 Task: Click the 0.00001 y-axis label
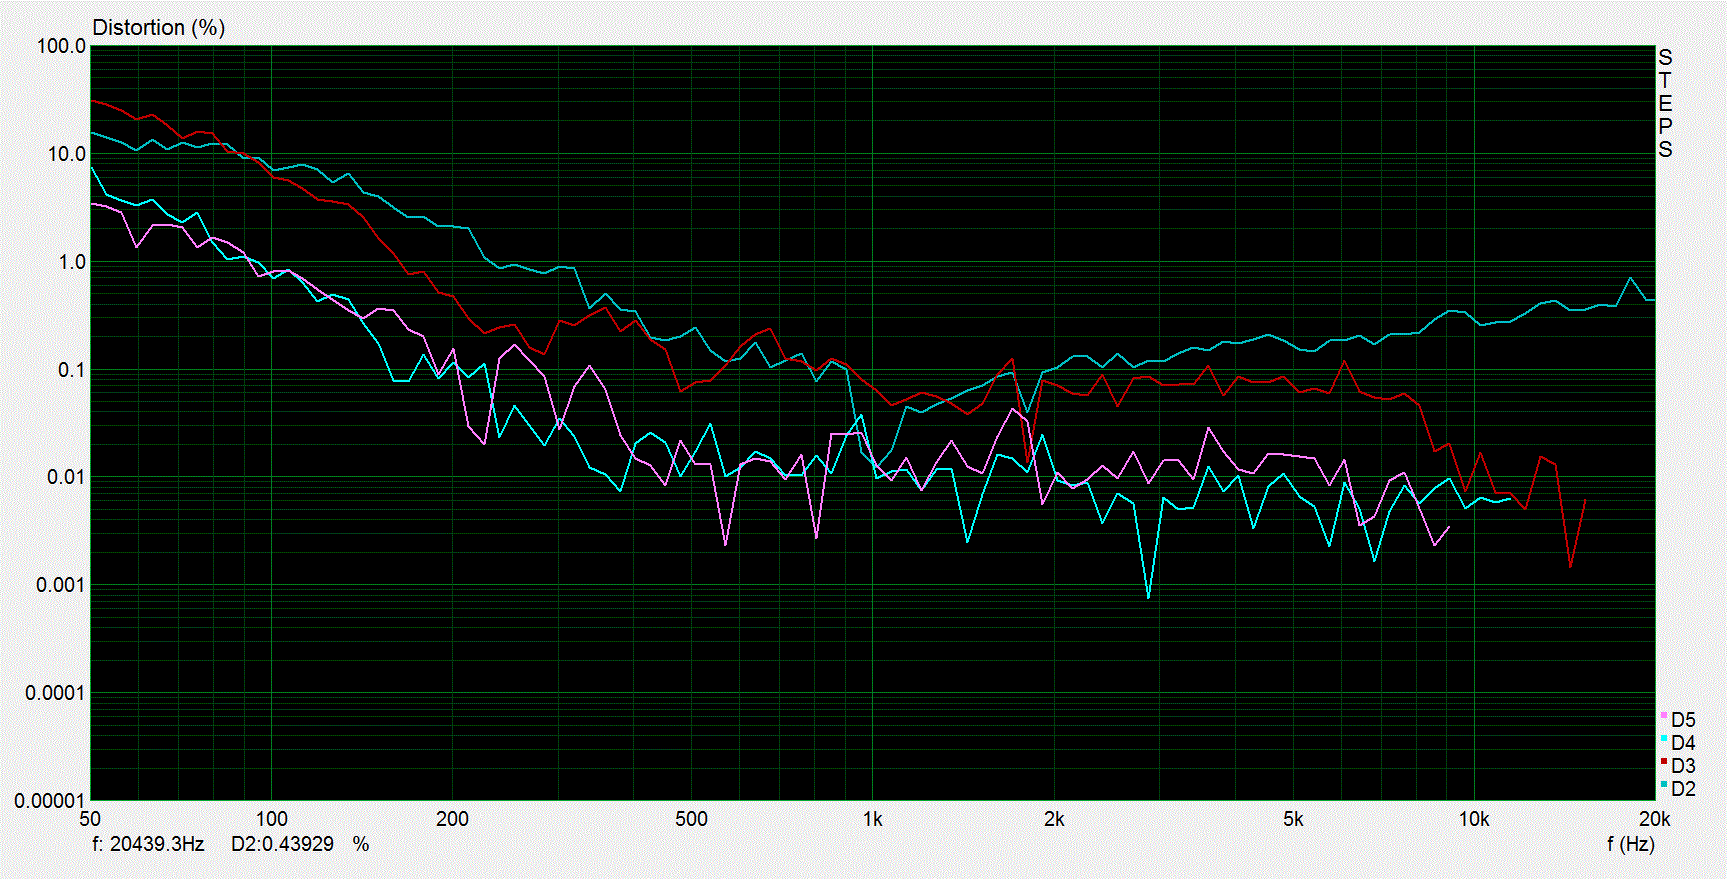[50, 801]
